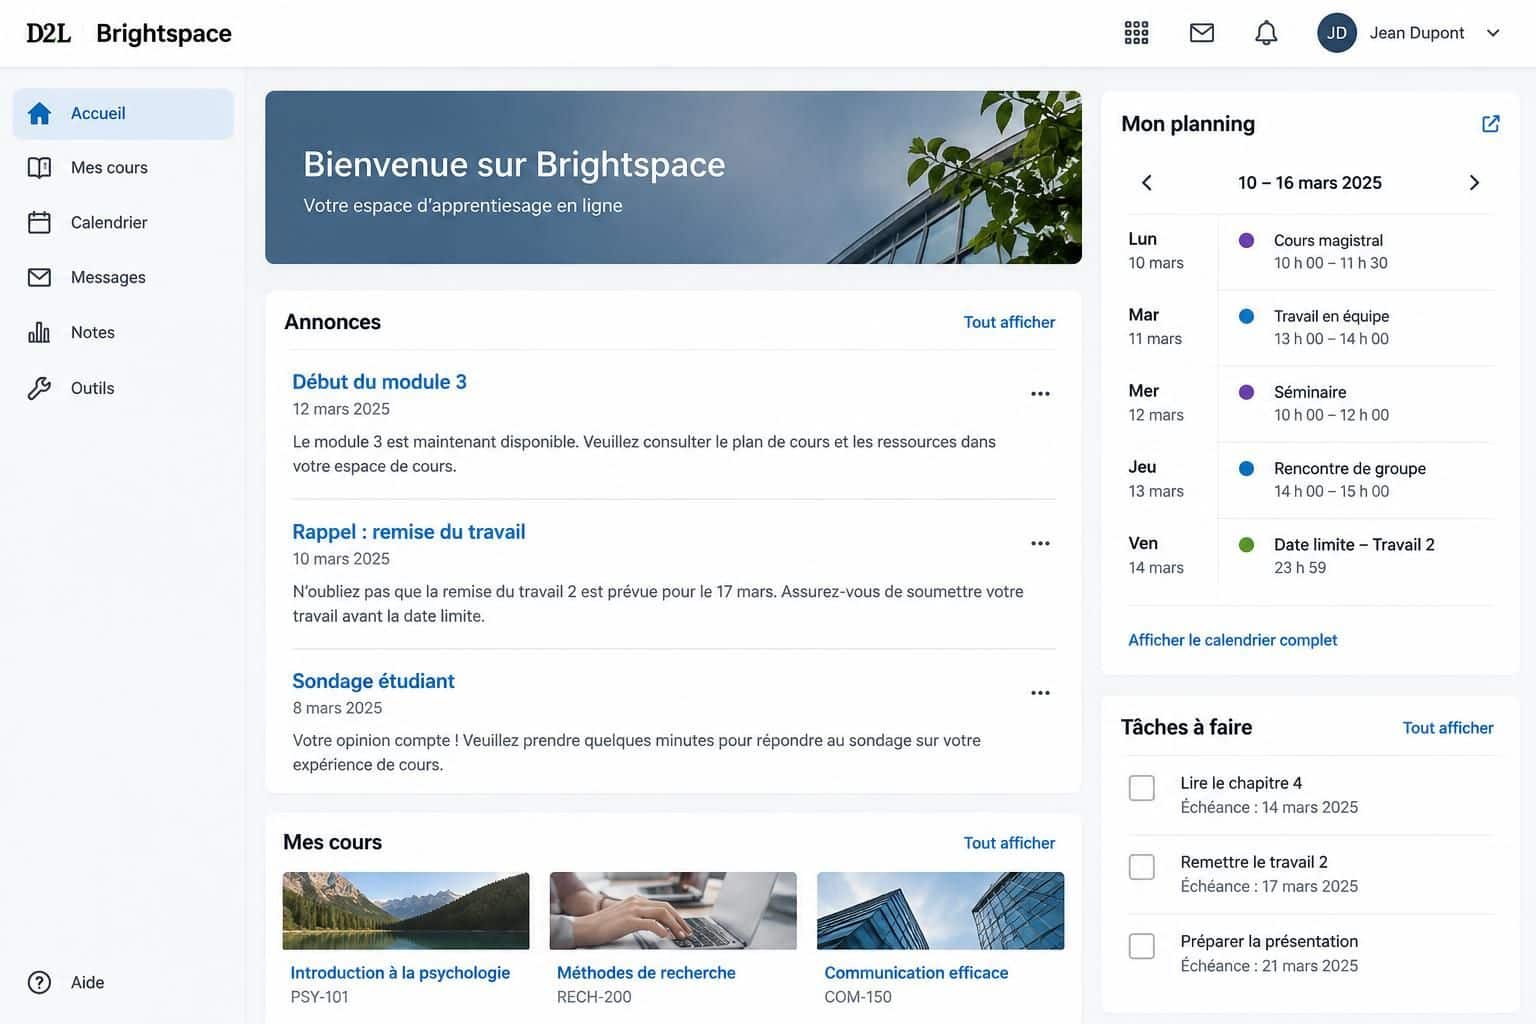Open the envelope messages icon in header
The image size is (1536, 1024).
[x=1202, y=33]
